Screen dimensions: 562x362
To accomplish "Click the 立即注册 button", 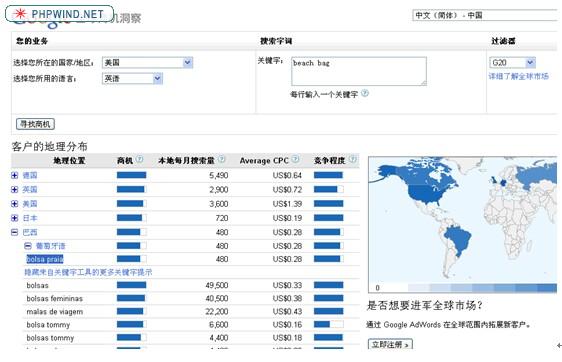I will pyautogui.click(x=390, y=344).
